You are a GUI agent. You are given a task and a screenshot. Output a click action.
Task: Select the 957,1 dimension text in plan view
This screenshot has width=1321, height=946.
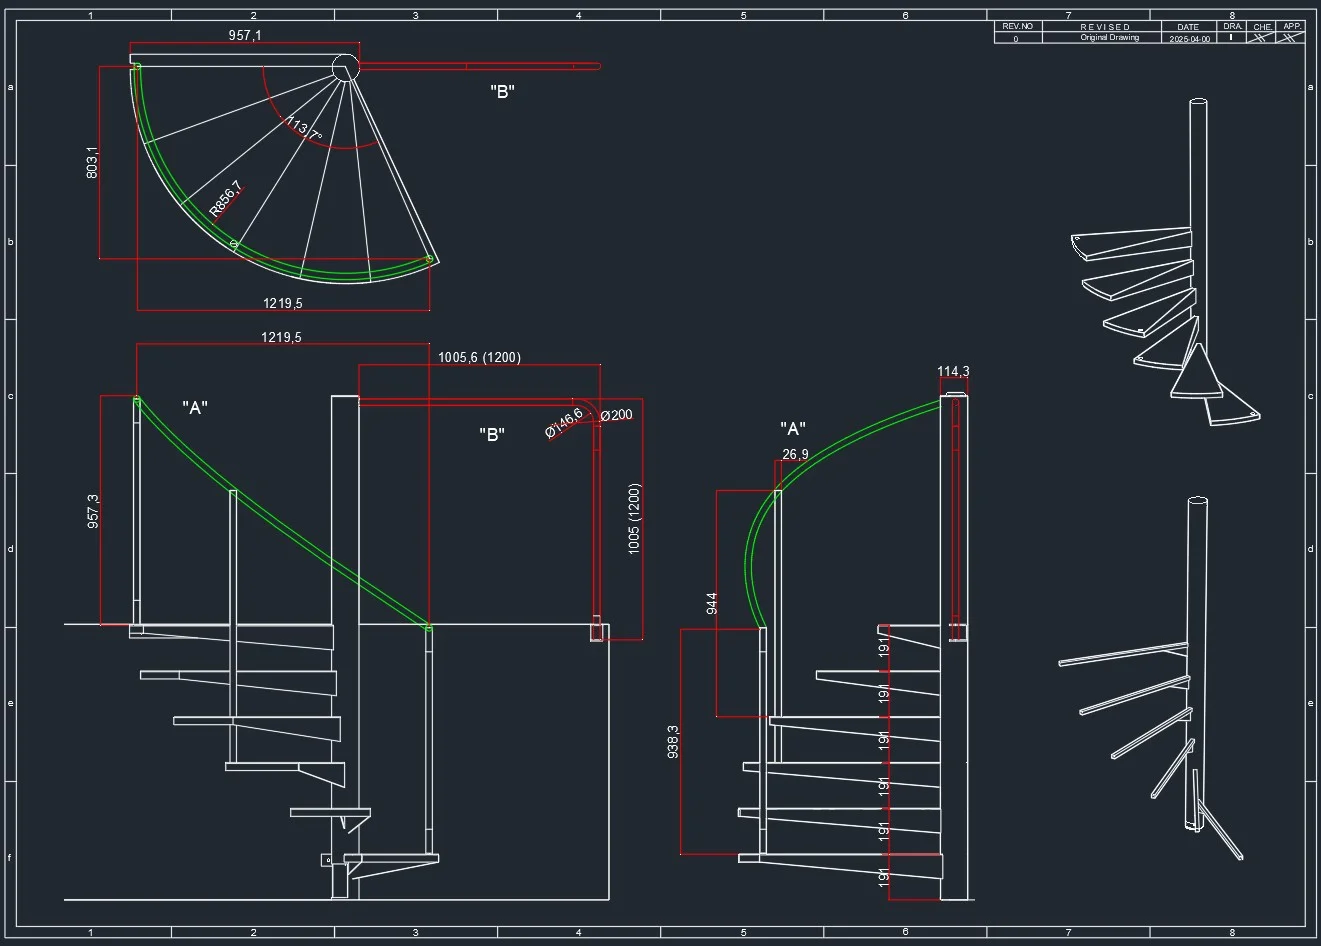click(245, 35)
